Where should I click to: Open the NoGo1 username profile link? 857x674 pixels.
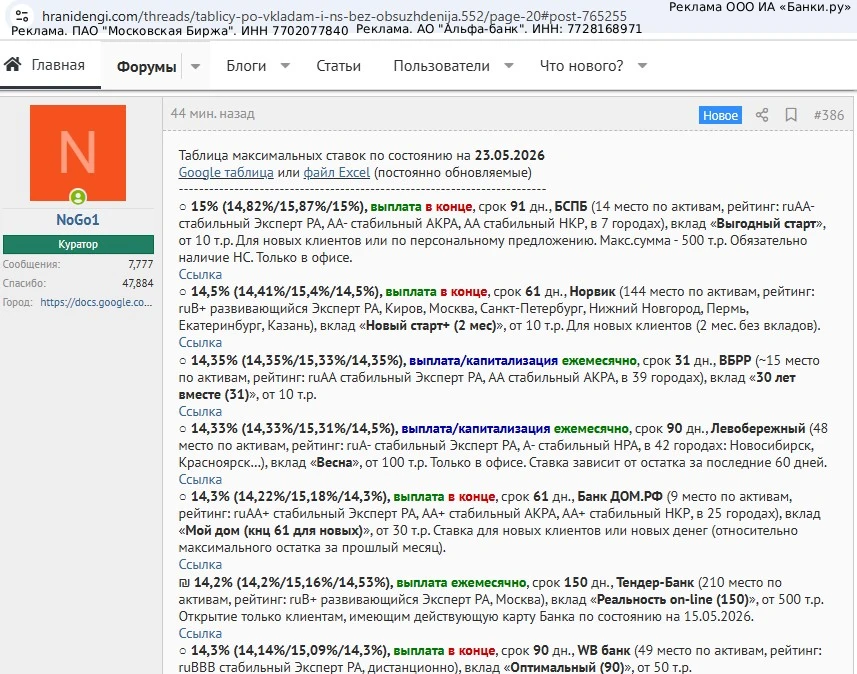tap(78, 220)
